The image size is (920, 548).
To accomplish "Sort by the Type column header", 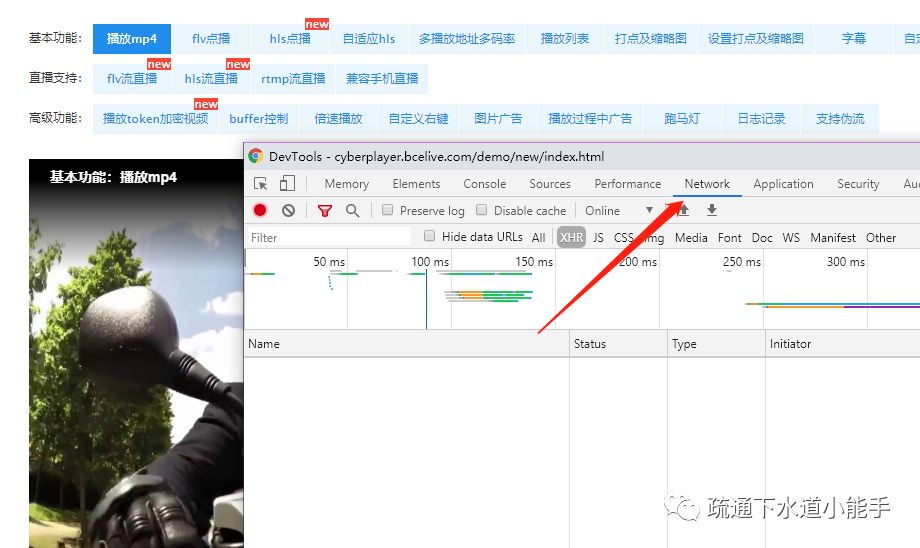I will [716, 344].
